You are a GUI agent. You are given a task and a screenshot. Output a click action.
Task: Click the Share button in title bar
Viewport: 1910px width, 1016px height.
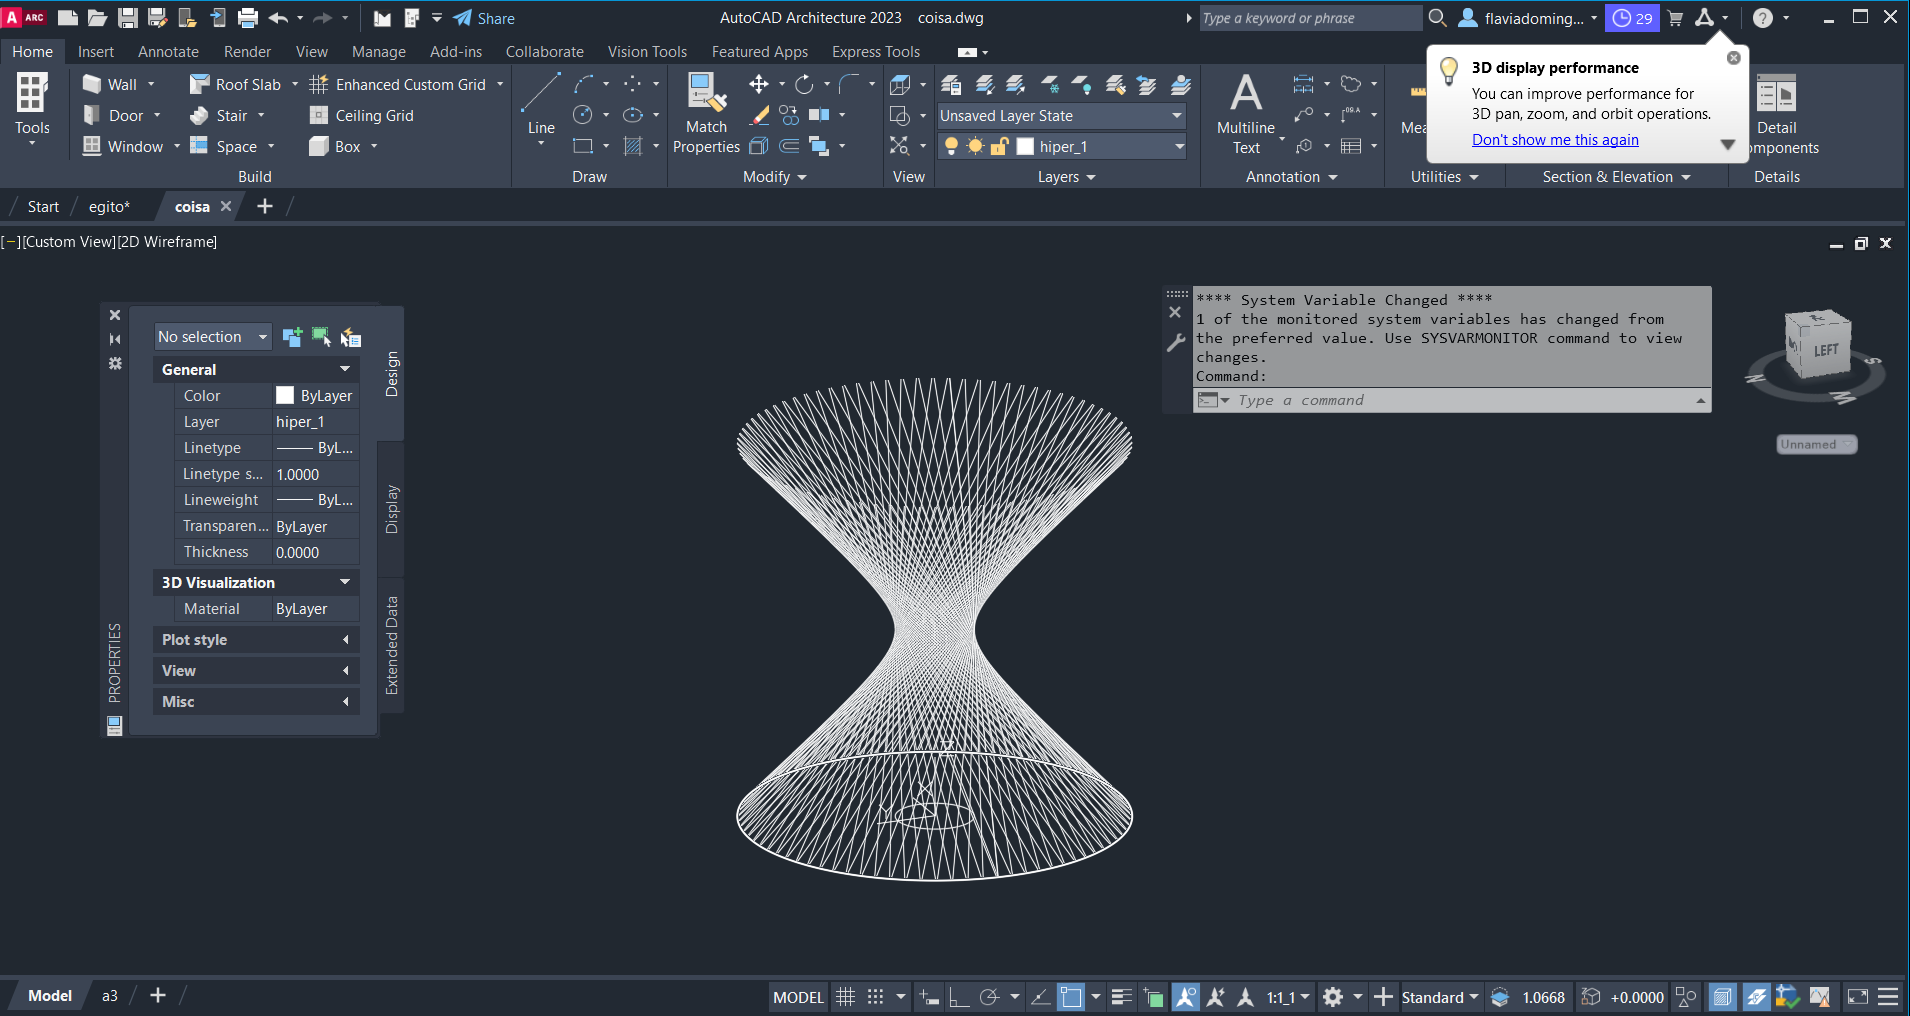[484, 18]
